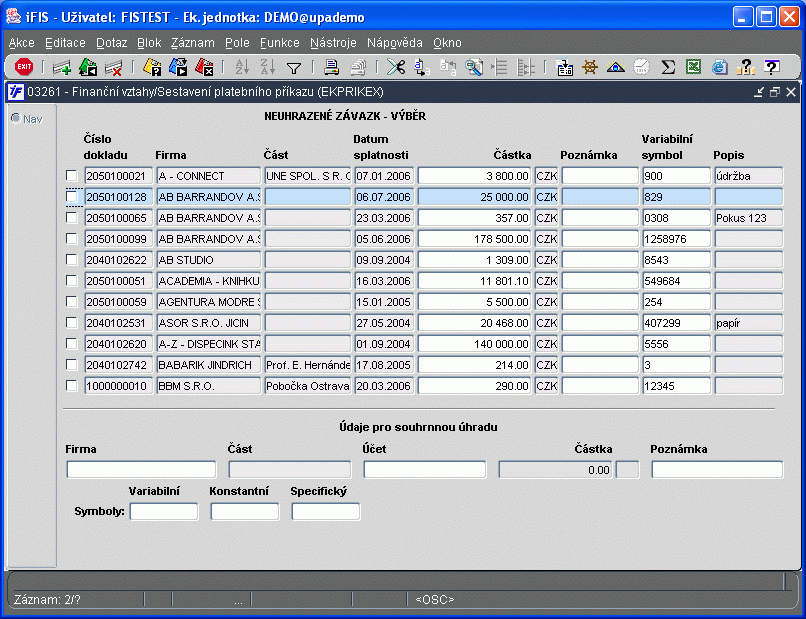Click the multi-page print icon
Viewport: 806px width, 619px height.
coord(358,67)
